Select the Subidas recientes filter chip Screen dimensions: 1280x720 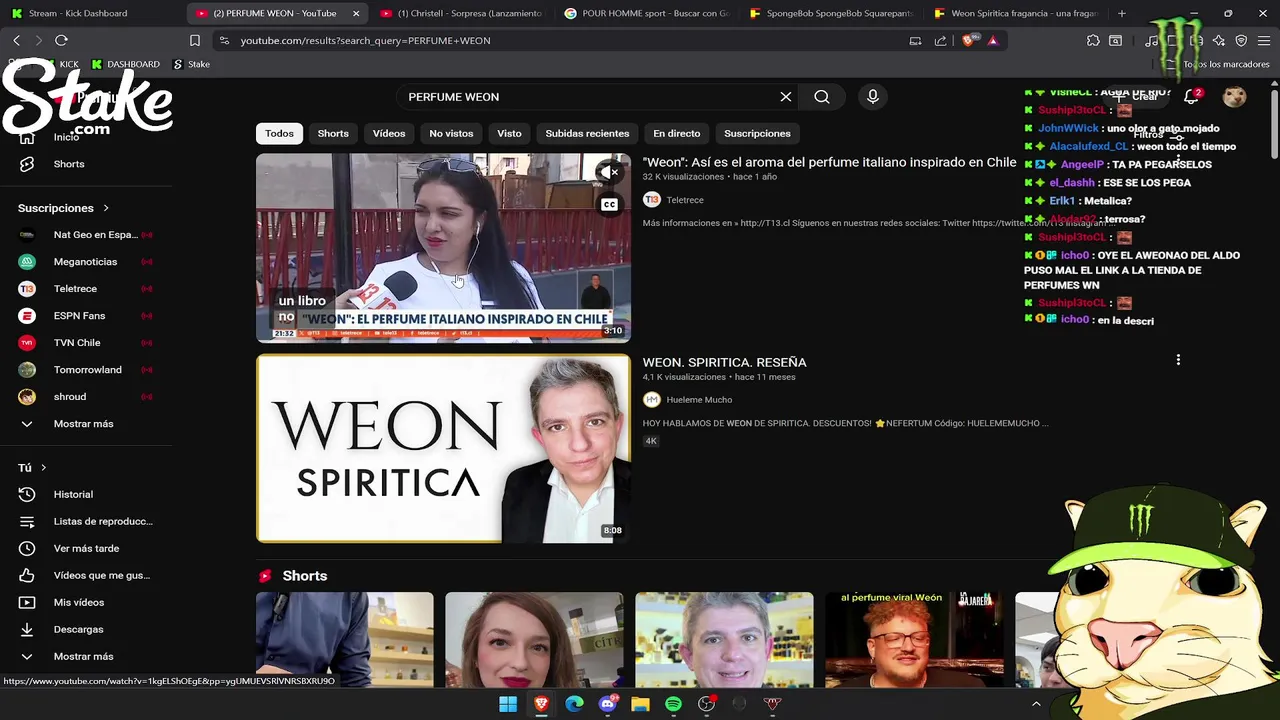click(587, 133)
